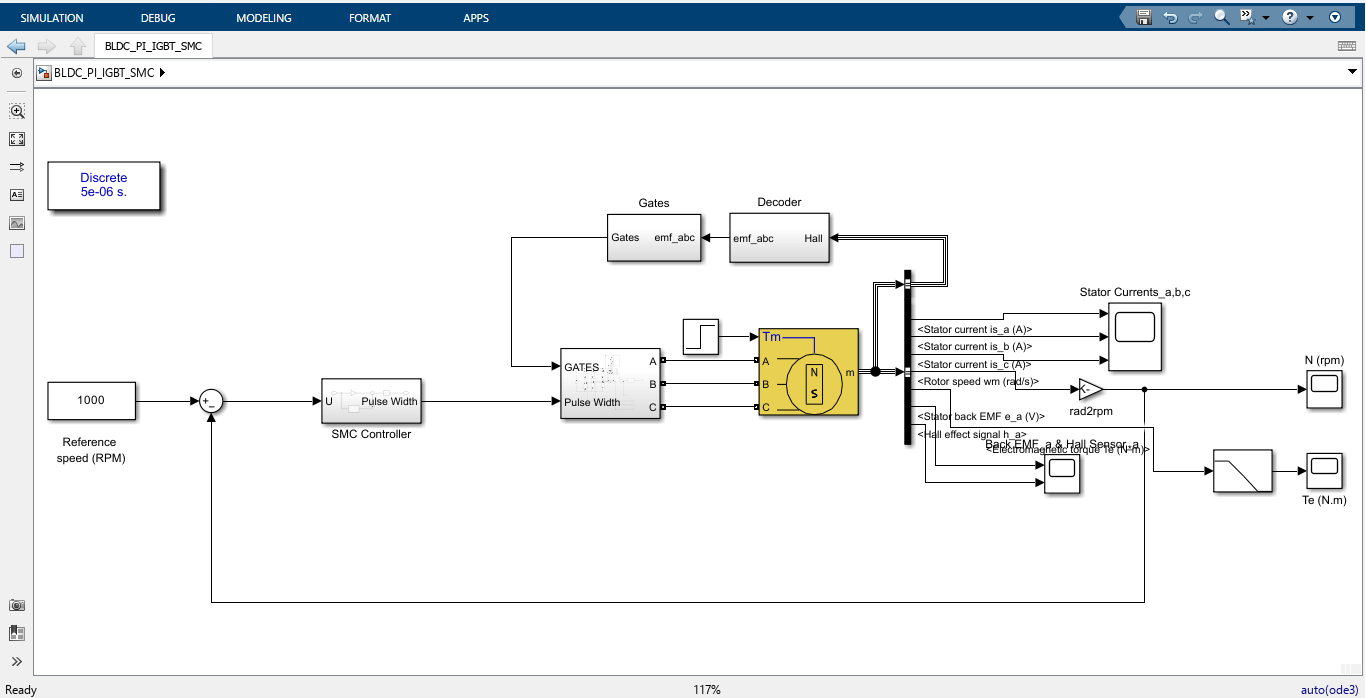
Task: Click the Undo icon in the toolbar
Action: pyautogui.click(x=1171, y=17)
